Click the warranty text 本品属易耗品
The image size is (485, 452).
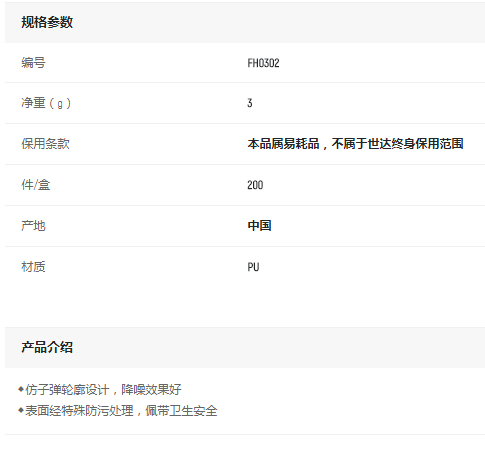pos(283,144)
